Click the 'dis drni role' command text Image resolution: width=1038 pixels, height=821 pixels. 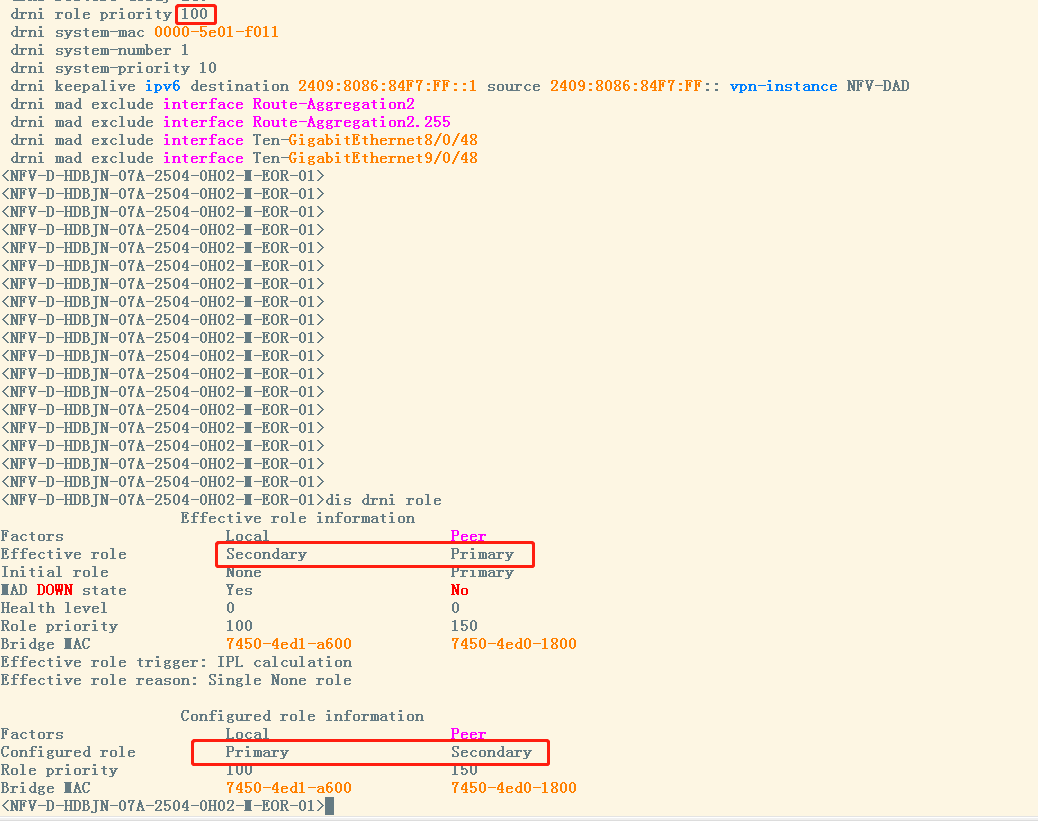tap(383, 500)
